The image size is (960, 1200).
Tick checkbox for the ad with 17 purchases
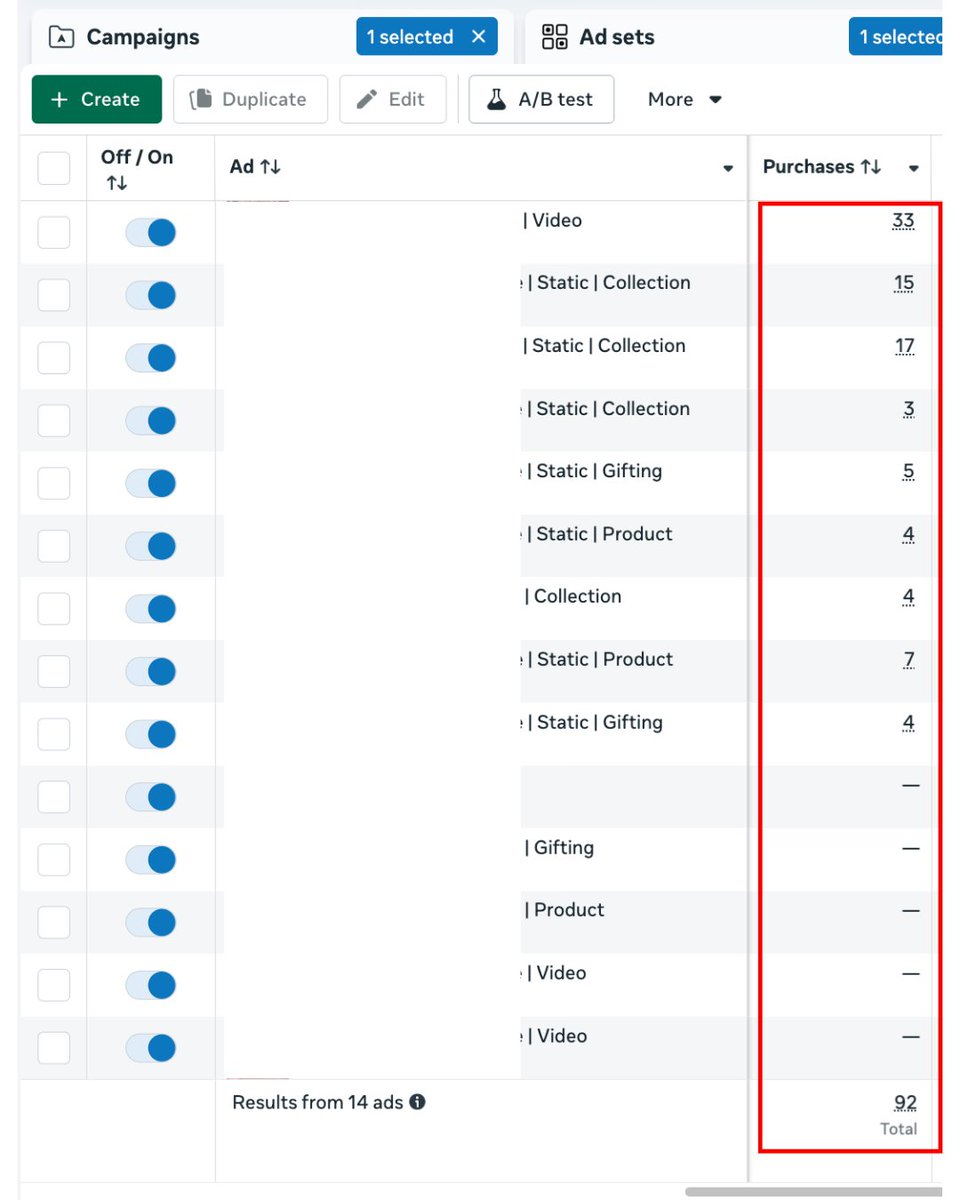pyautogui.click(x=54, y=358)
